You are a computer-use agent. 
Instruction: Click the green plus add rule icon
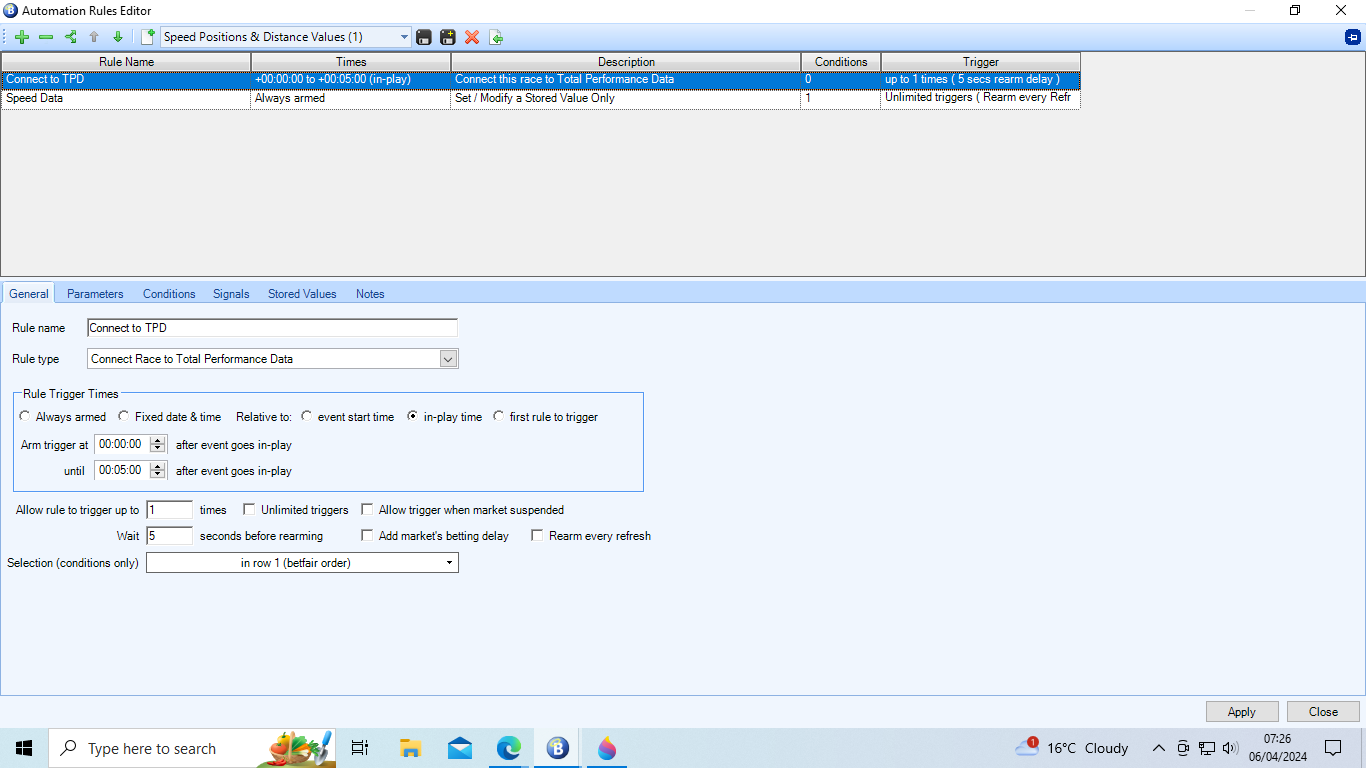[22, 37]
